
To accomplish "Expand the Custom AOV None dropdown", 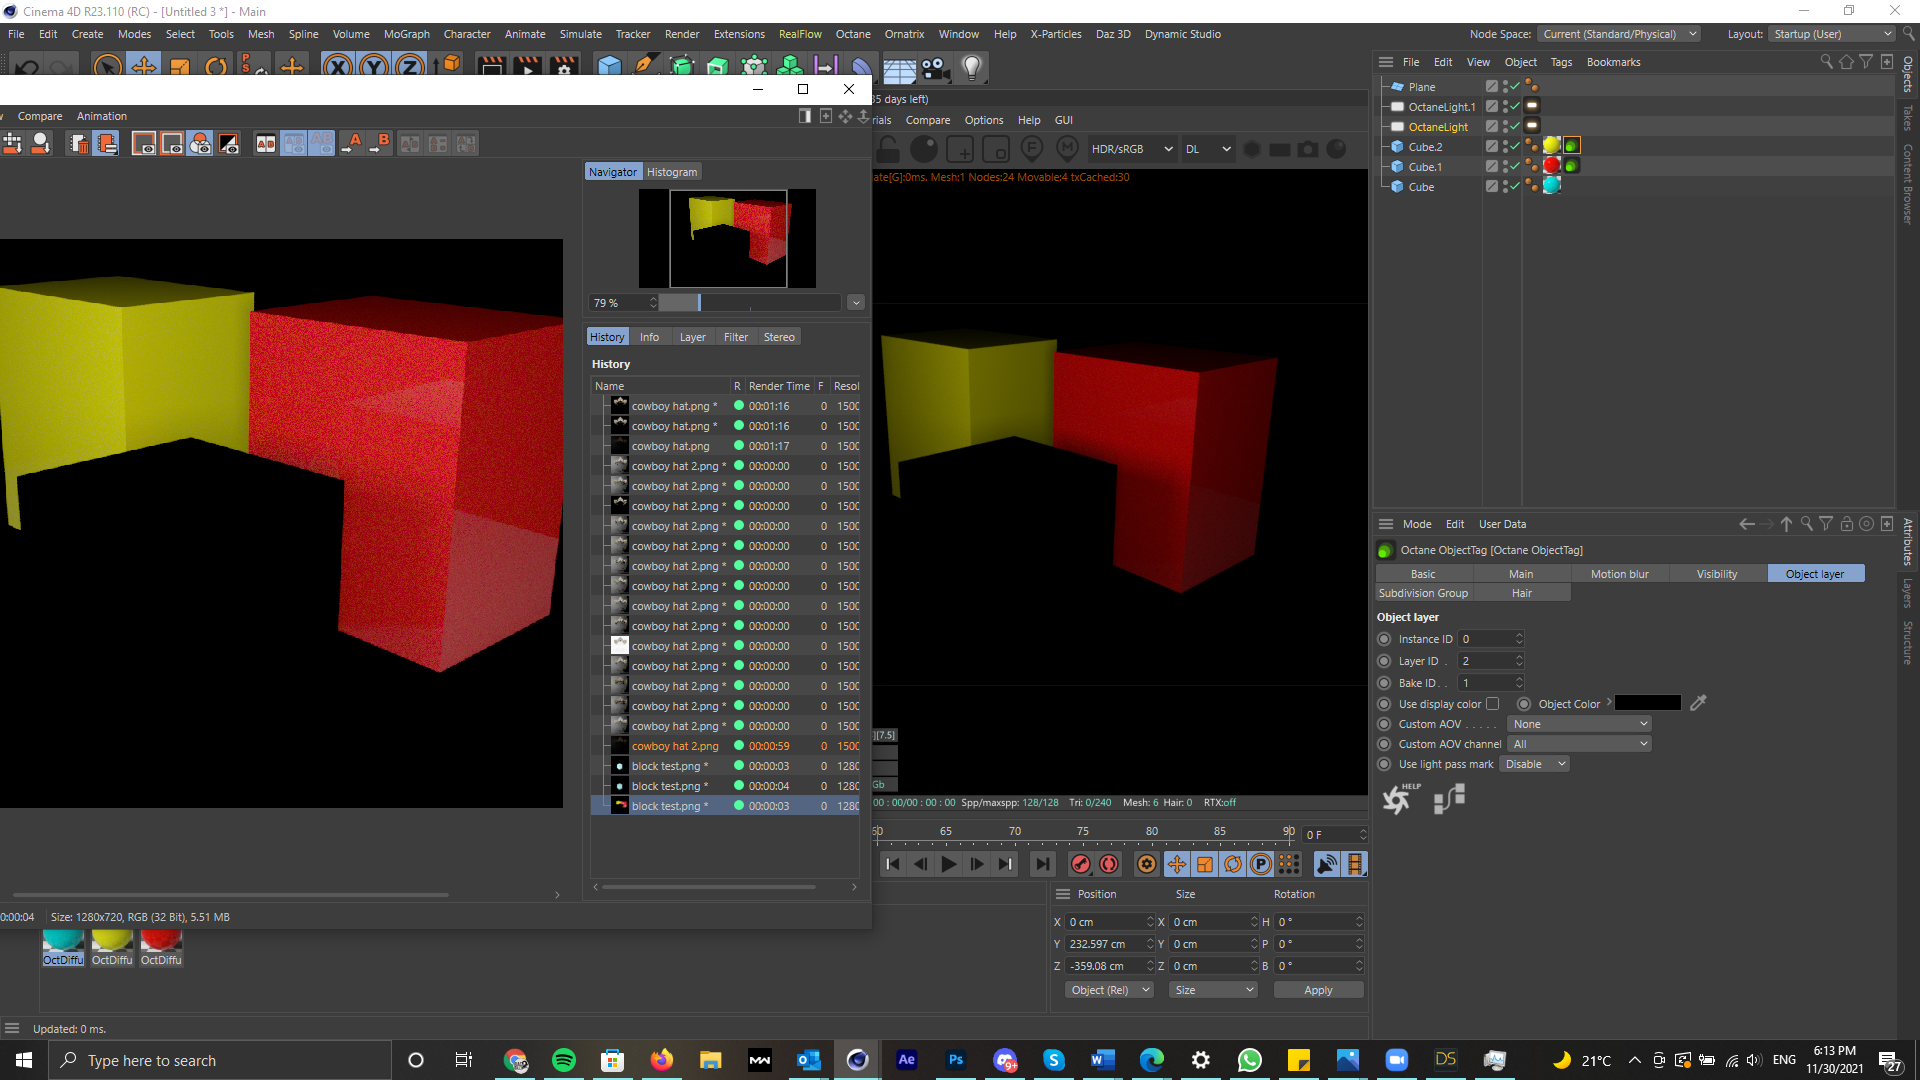I will tap(1579, 724).
